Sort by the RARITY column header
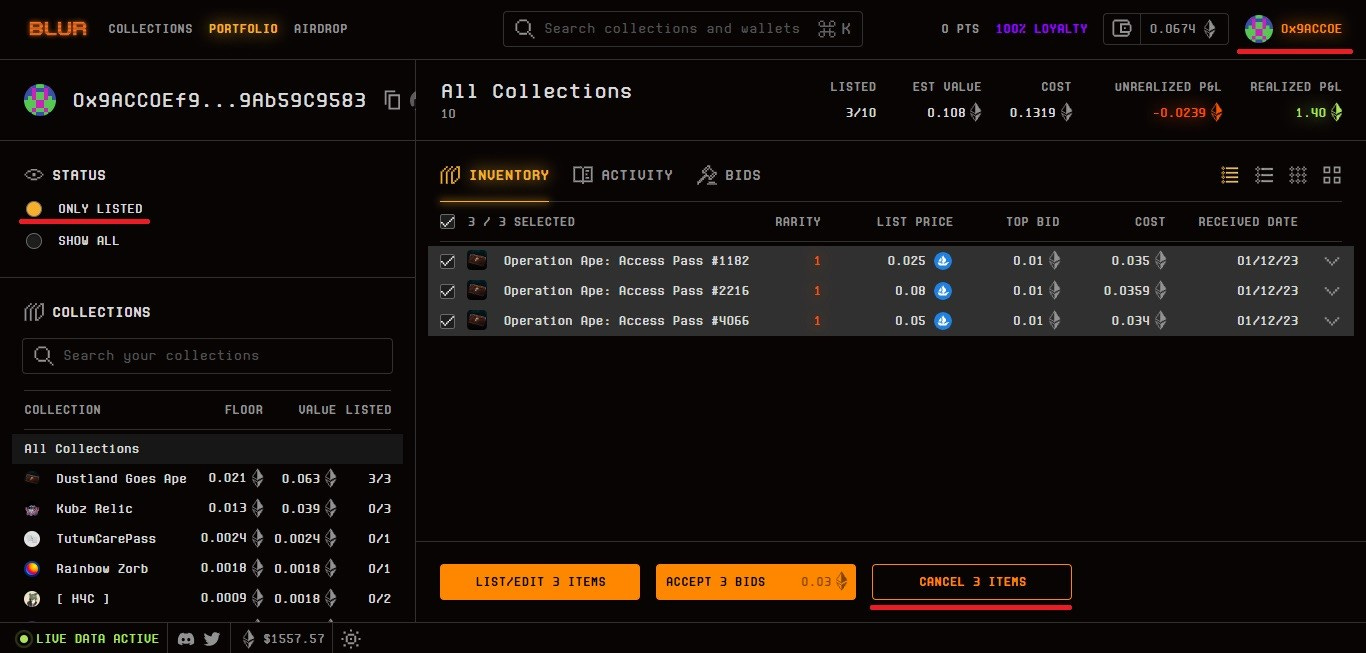Viewport: 1366px width, 653px height. tap(798, 222)
